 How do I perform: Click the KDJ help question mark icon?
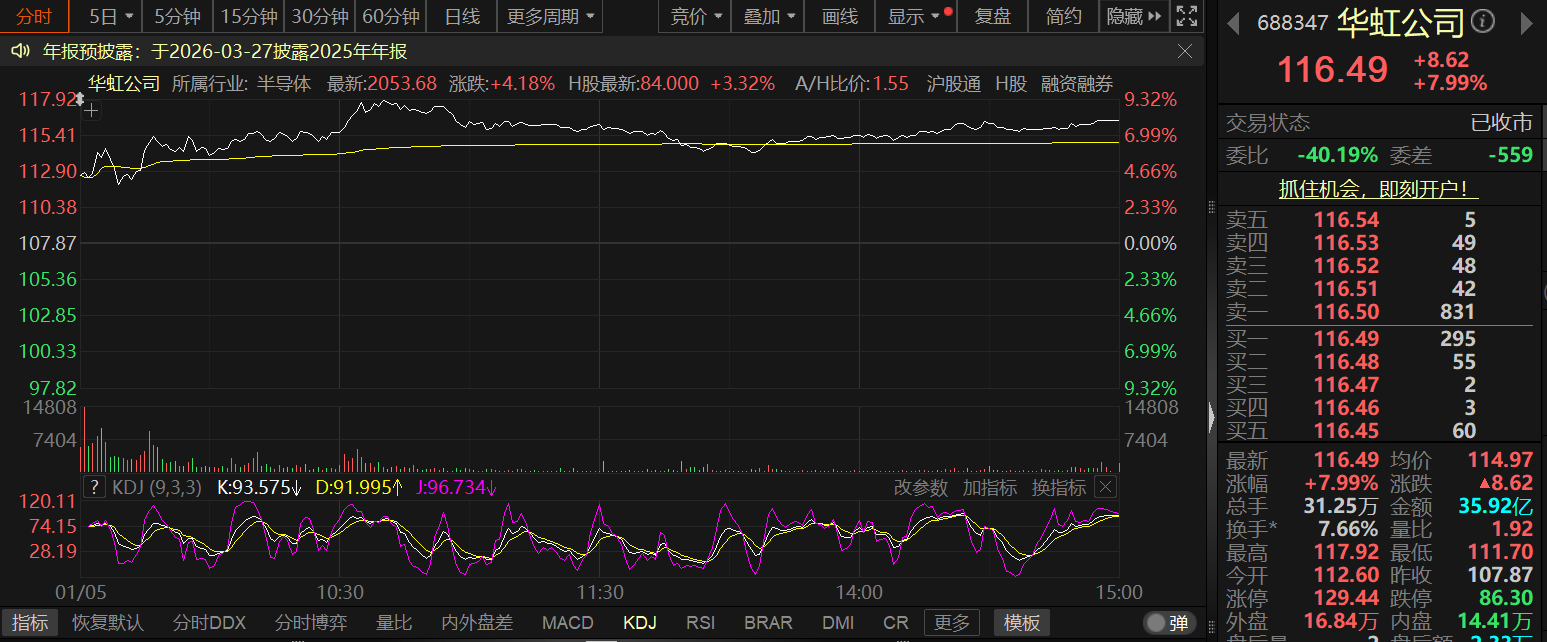pyautogui.click(x=94, y=487)
